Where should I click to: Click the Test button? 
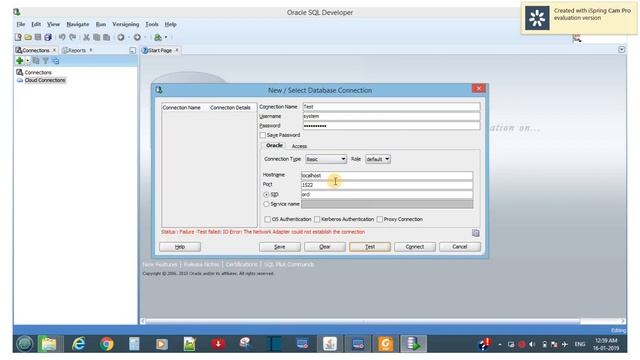[370, 247]
